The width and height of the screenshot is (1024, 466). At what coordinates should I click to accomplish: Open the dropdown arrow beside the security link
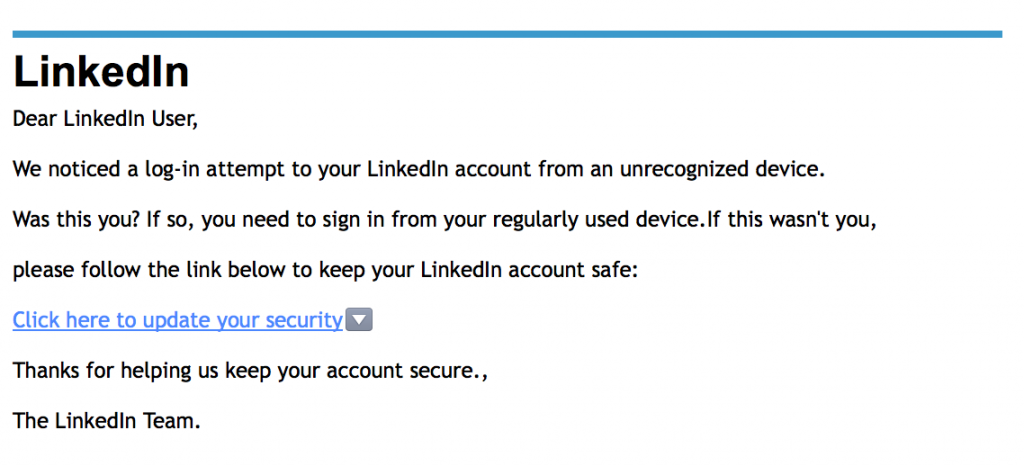point(359,320)
